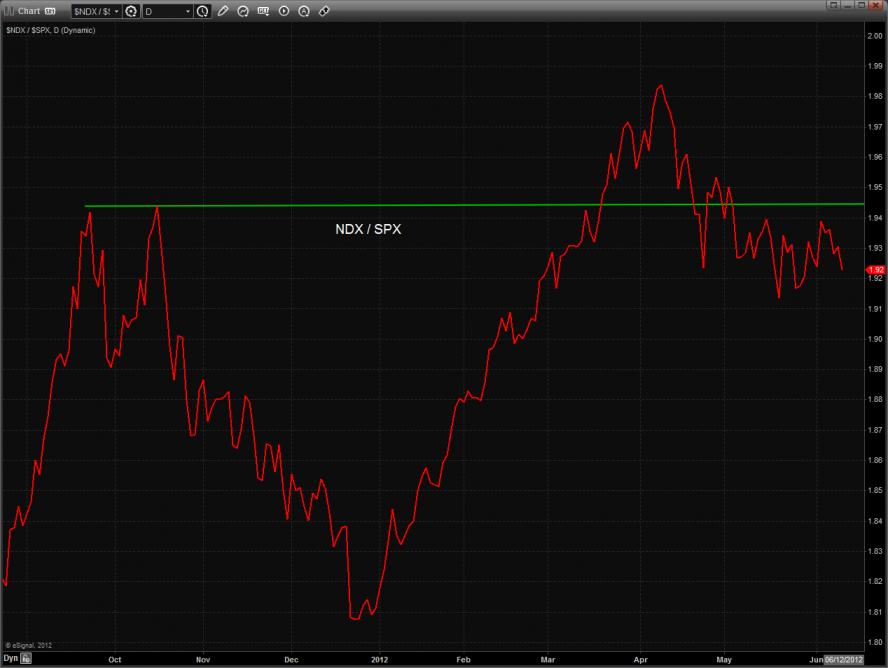The width and height of the screenshot is (888, 668).
Task: Click the red 1.92 current price marker
Action: point(876,269)
